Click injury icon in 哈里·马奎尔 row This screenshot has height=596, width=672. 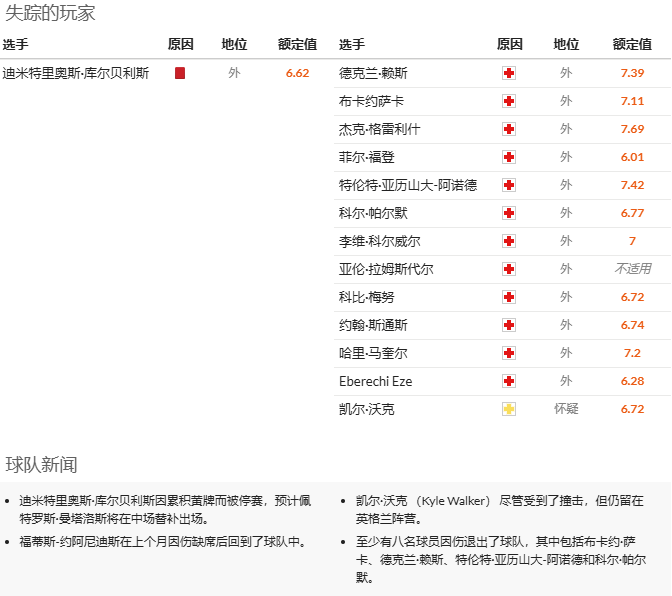(509, 353)
